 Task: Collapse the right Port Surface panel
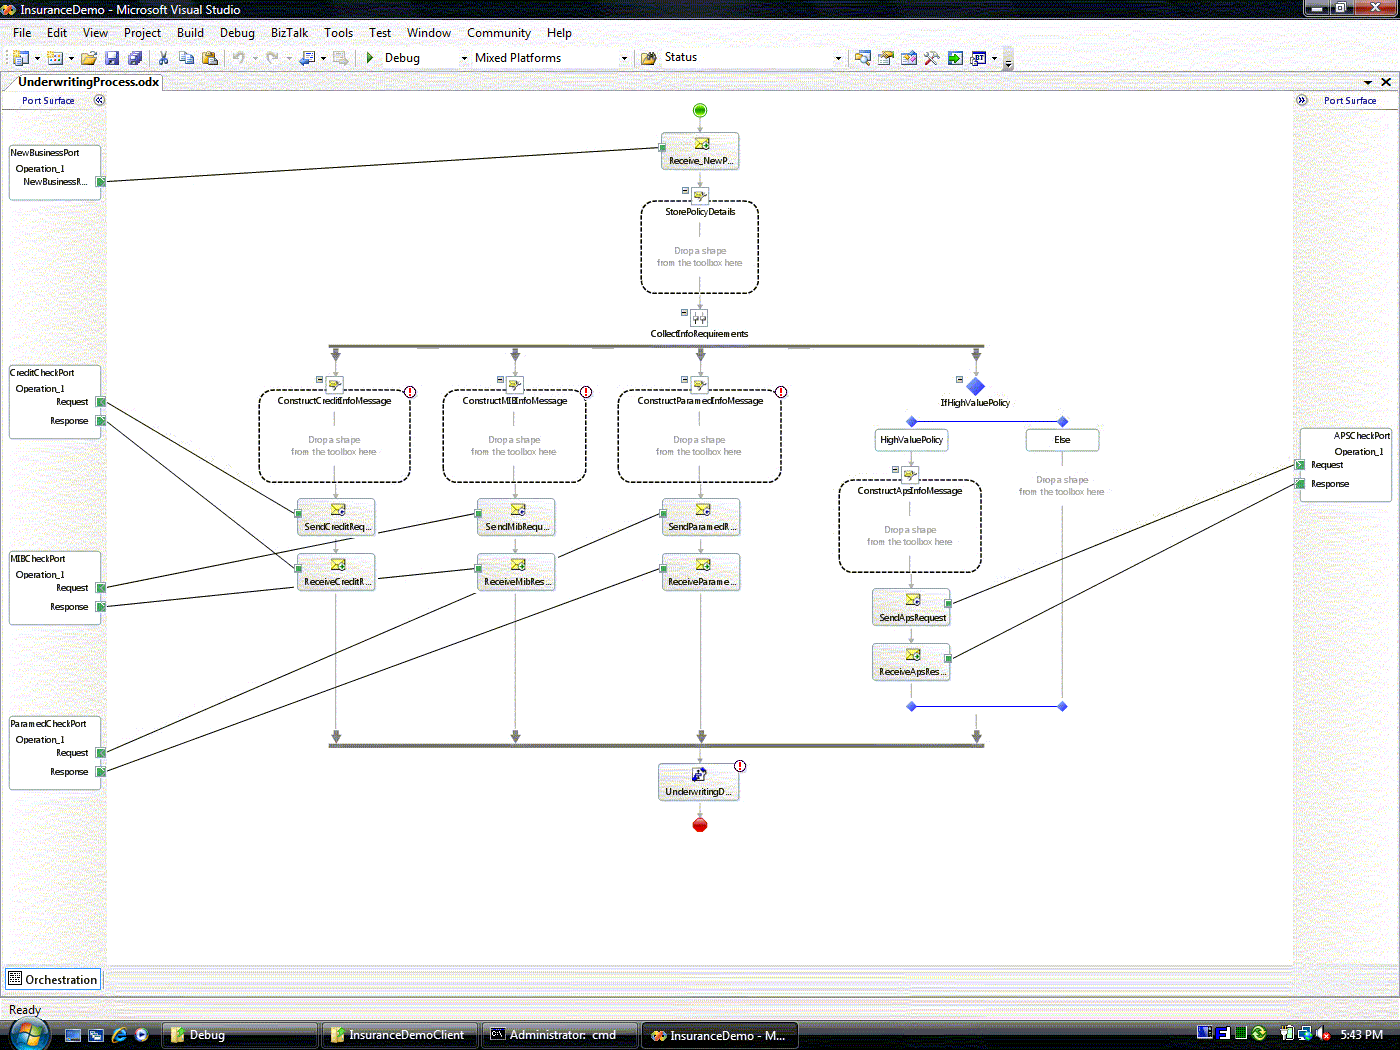click(x=1301, y=100)
